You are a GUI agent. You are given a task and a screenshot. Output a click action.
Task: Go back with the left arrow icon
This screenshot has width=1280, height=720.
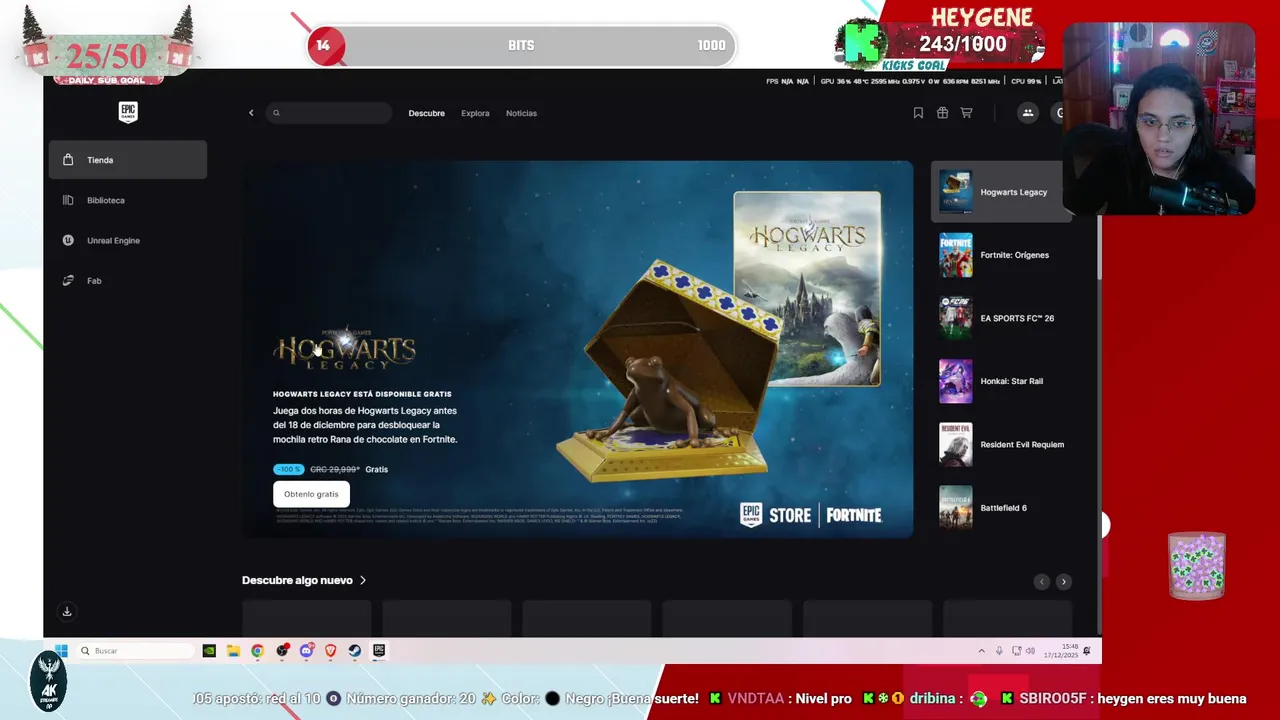tap(251, 113)
